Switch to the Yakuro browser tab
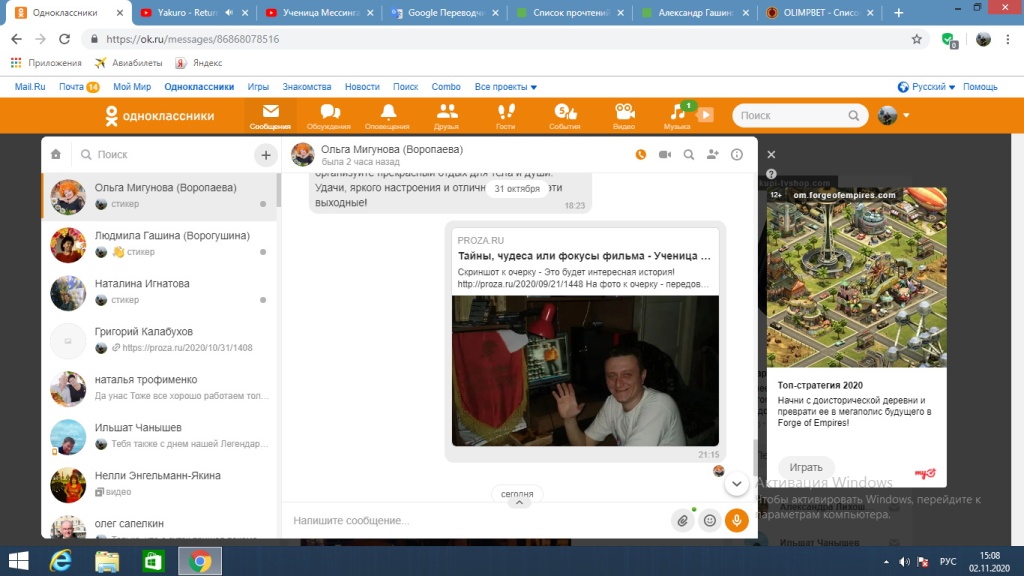This screenshot has width=1024, height=576. (193, 12)
